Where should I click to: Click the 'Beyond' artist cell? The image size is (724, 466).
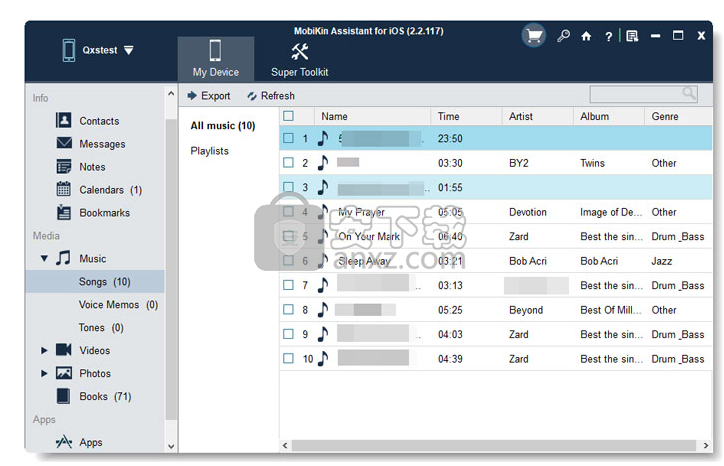click(526, 309)
